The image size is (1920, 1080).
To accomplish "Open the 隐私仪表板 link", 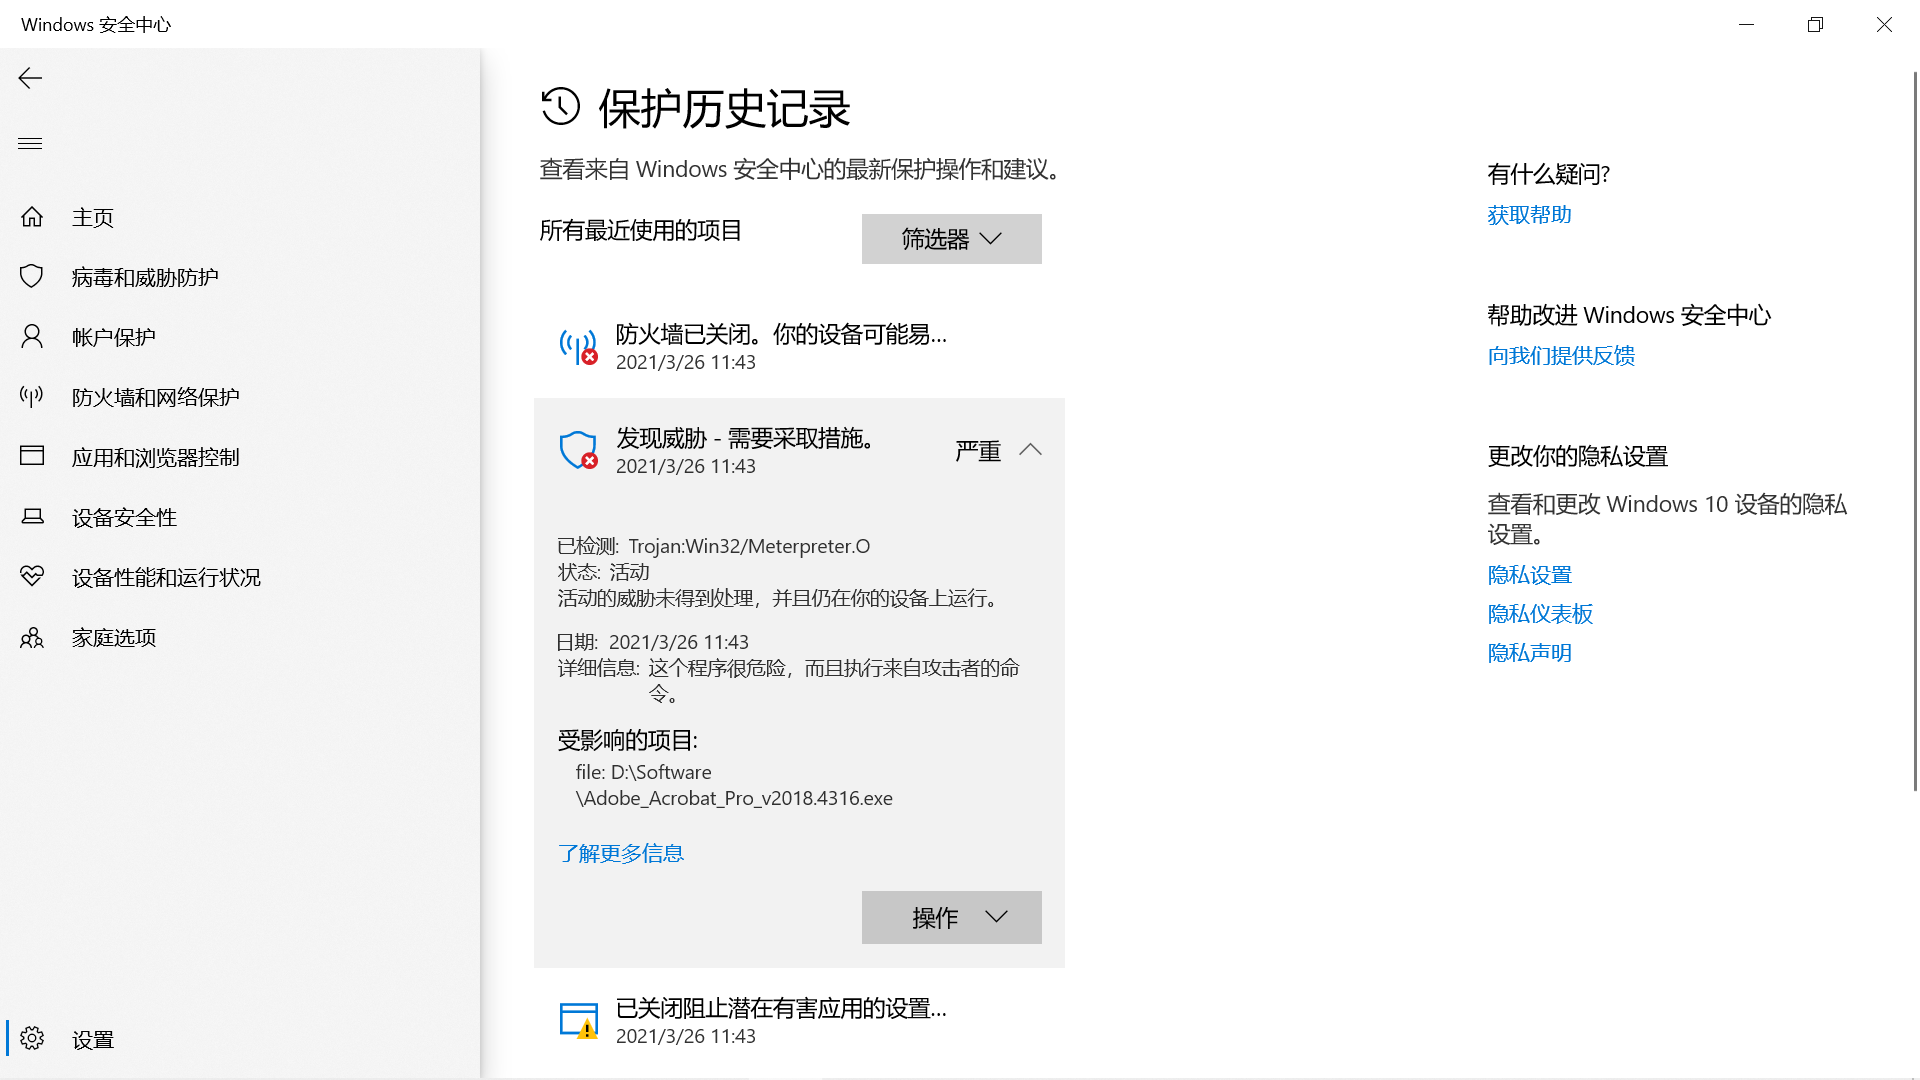I will 1539,614.
